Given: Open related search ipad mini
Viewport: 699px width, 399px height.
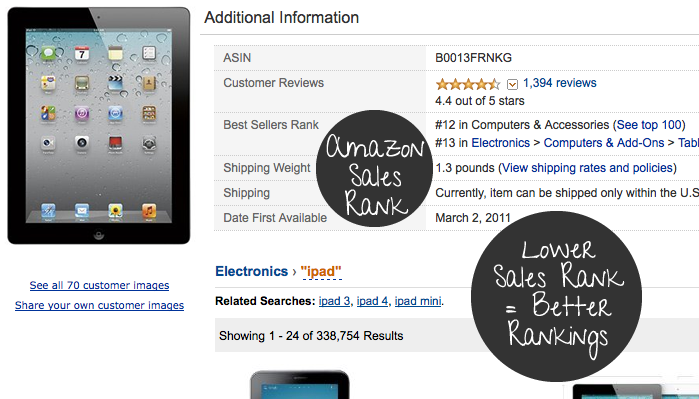Looking at the screenshot, I should 418,301.
